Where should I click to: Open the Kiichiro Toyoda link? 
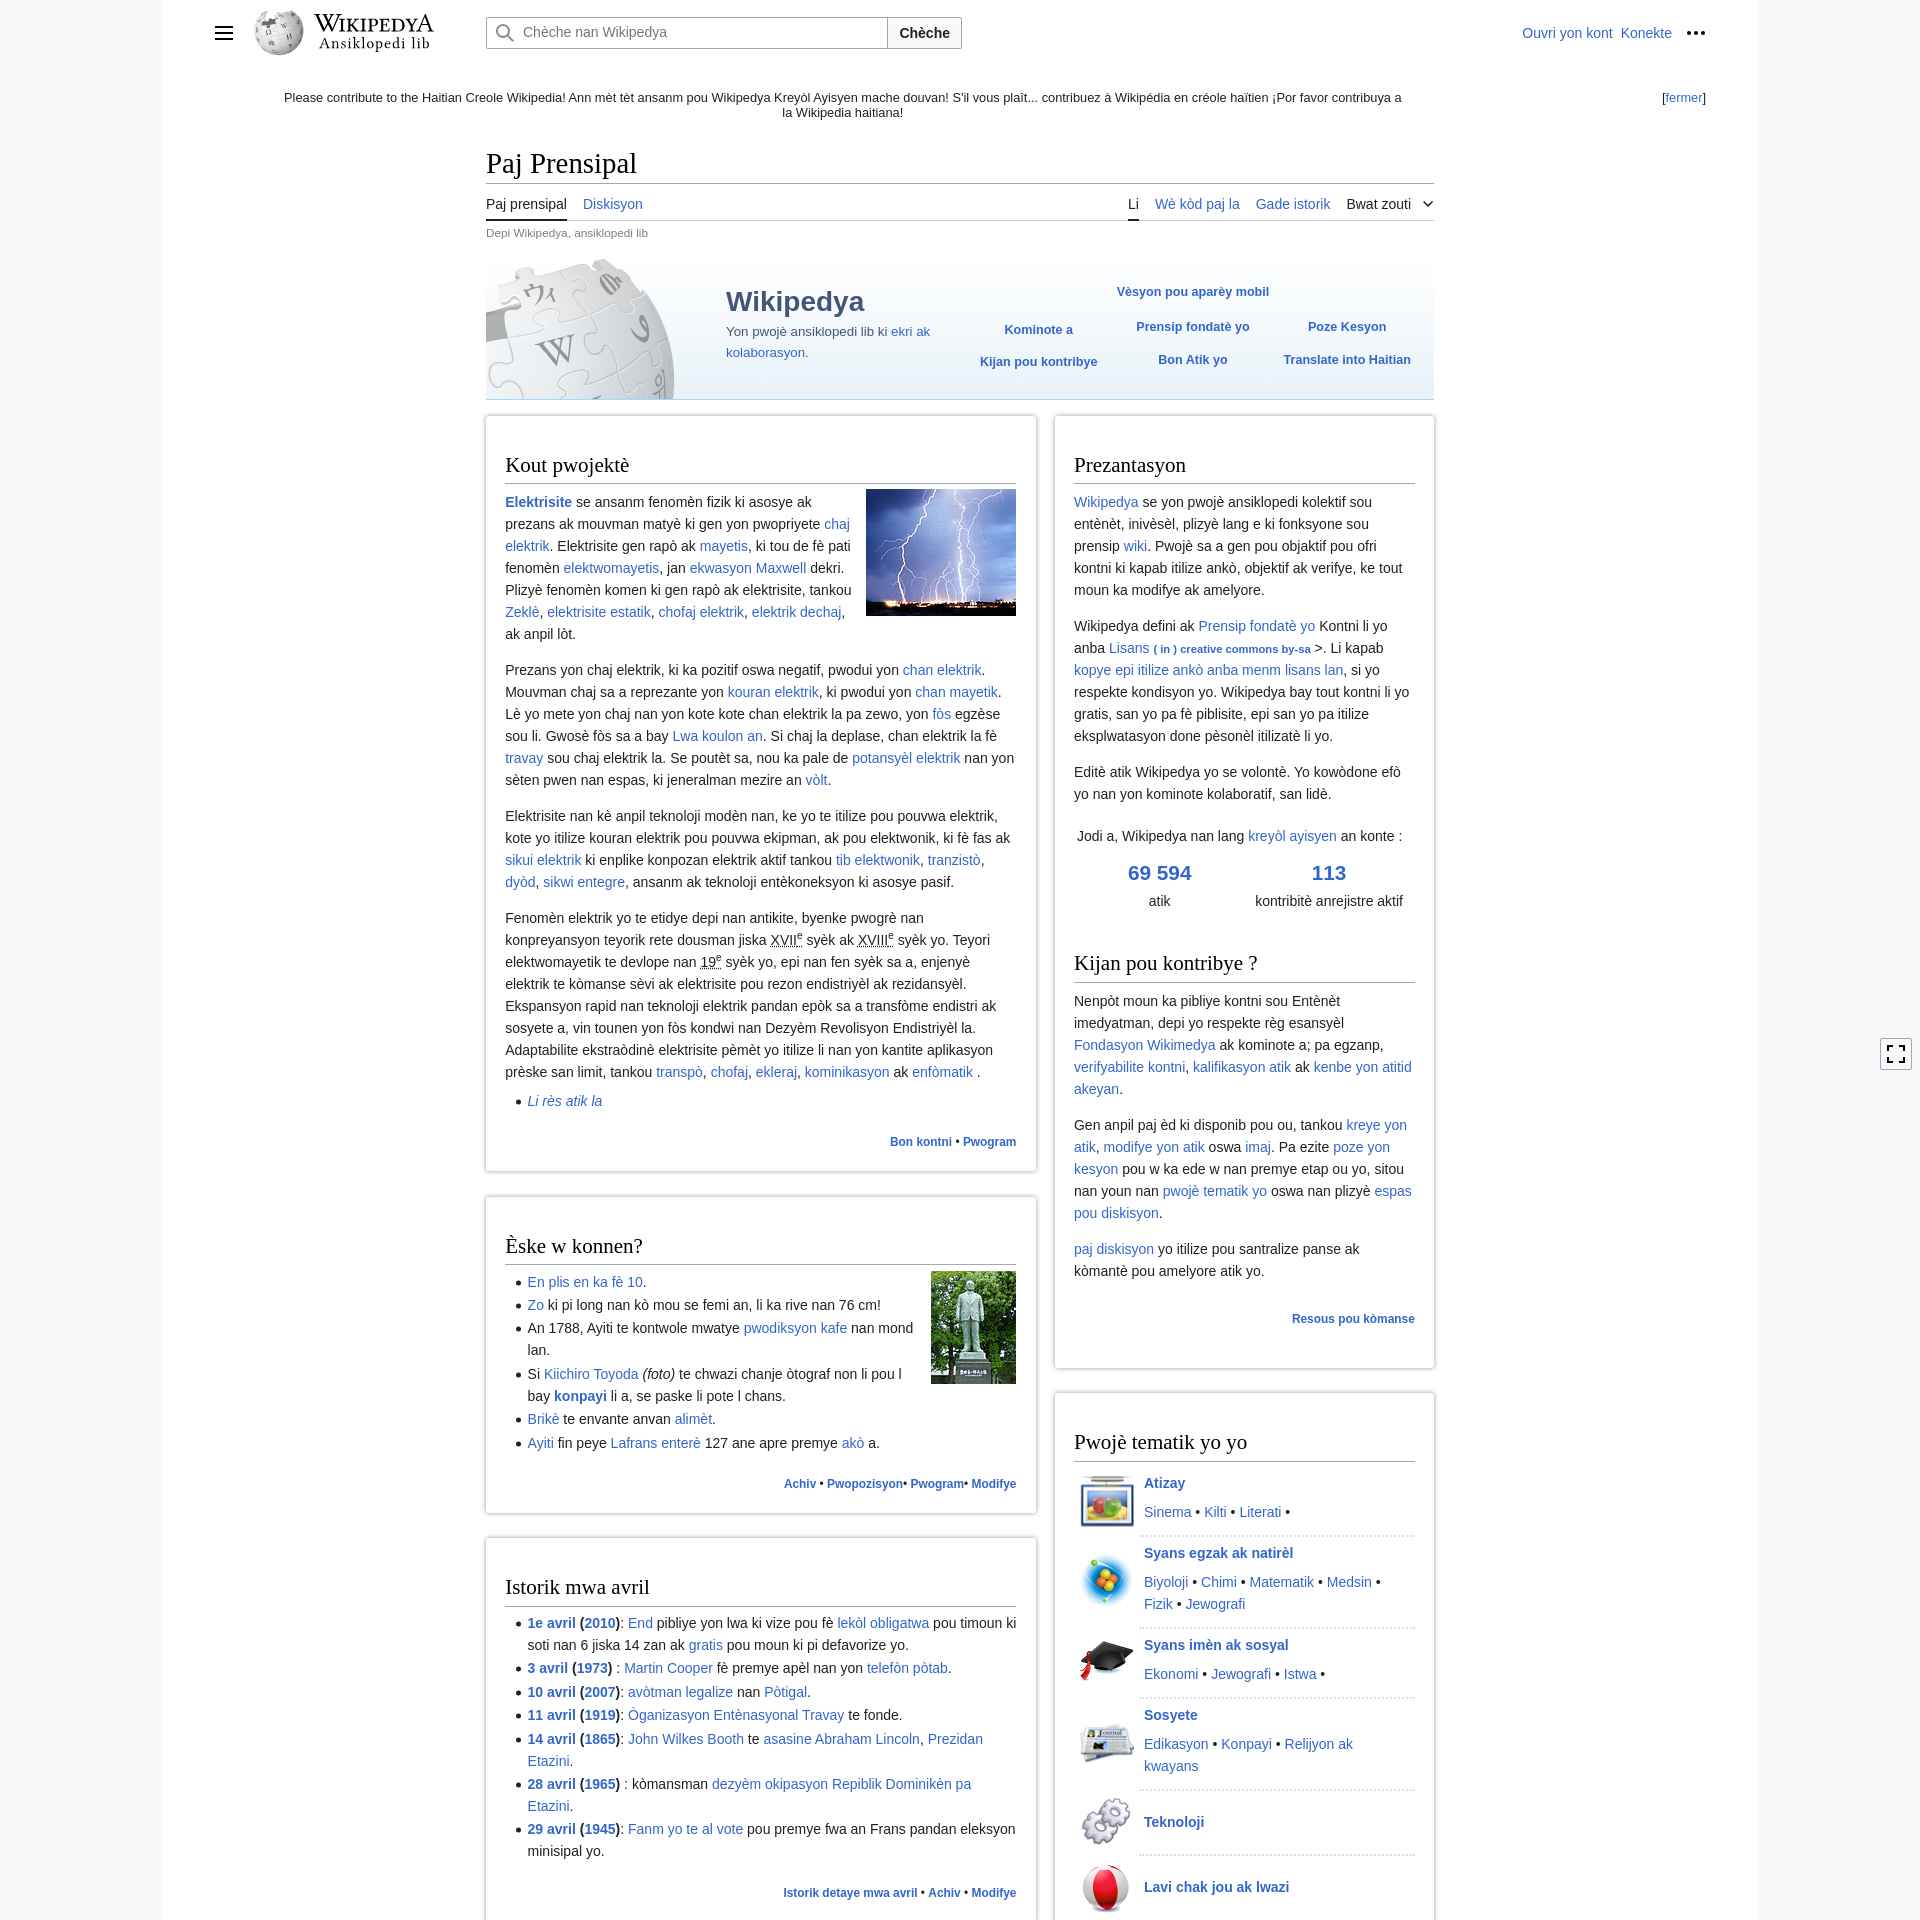(x=590, y=1374)
